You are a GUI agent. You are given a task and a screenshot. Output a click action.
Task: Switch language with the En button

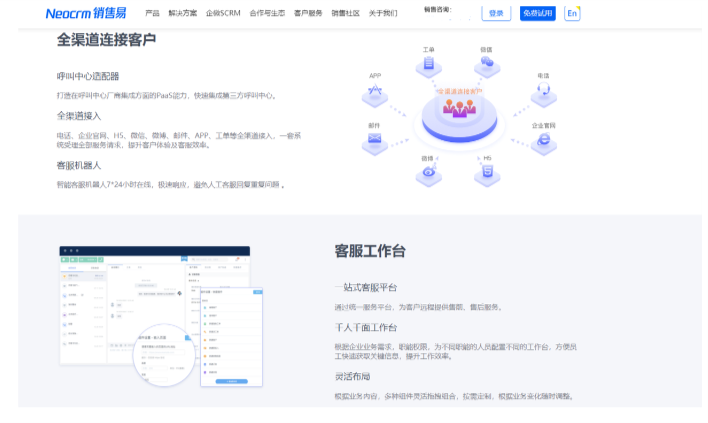click(x=572, y=13)
